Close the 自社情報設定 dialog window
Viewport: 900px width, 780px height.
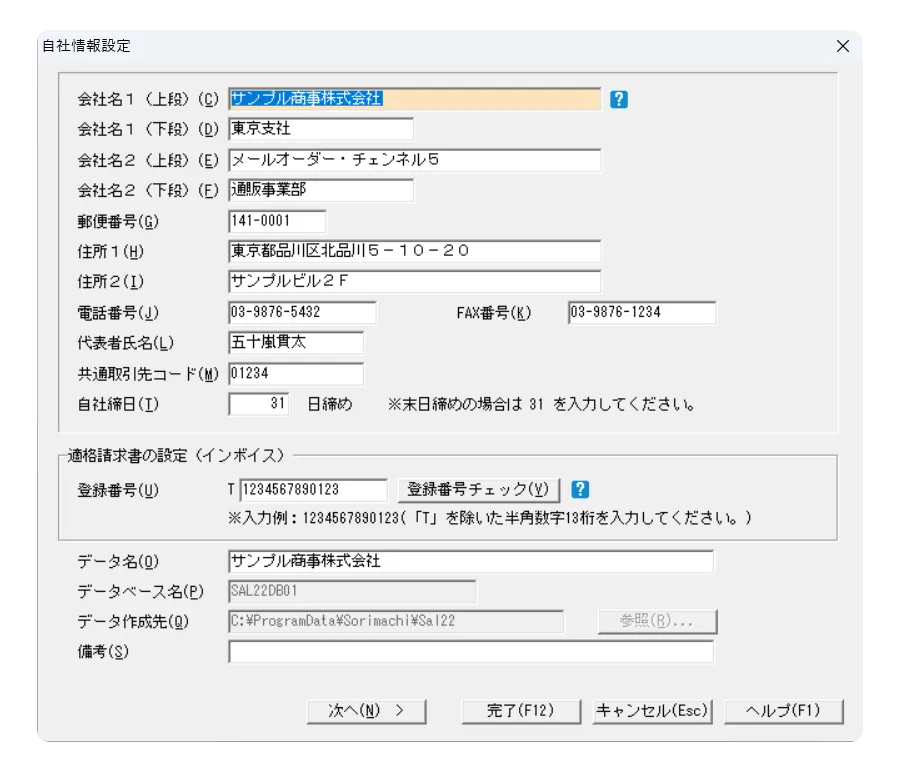(842, 46)
